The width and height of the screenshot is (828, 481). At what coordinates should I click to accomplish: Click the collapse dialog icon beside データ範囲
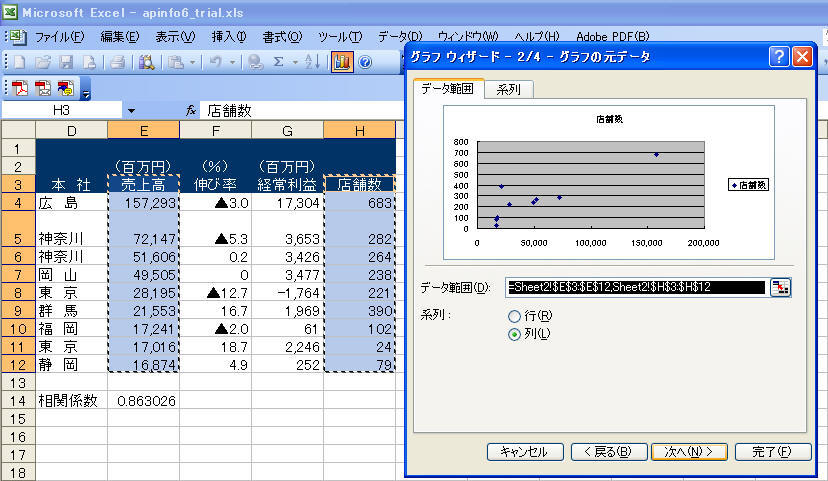point(780,288)
